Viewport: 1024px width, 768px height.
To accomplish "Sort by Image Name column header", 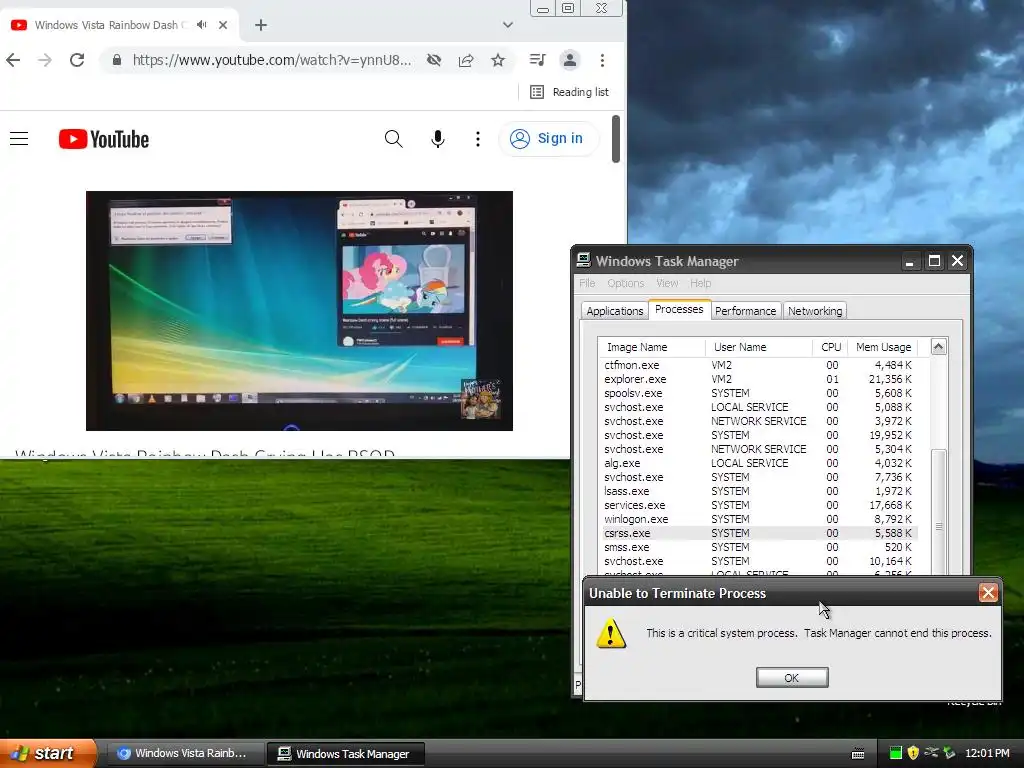I will pyautogui.click(x=651, y=347).
